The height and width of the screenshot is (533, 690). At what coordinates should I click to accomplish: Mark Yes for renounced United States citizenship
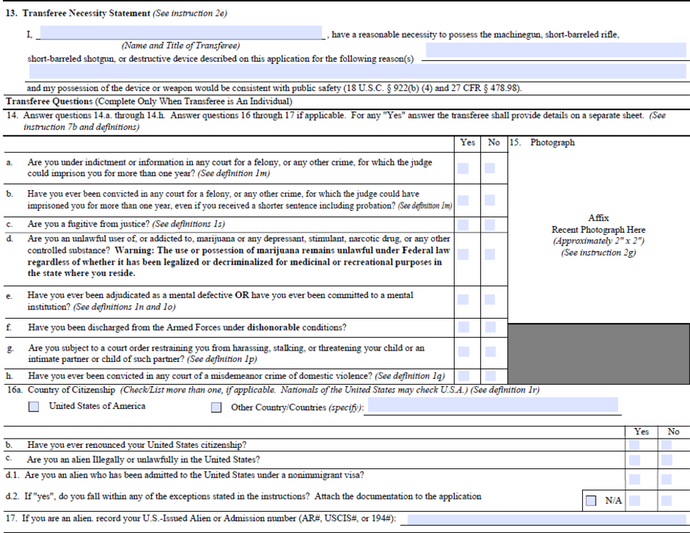click(x=634, y=444)
